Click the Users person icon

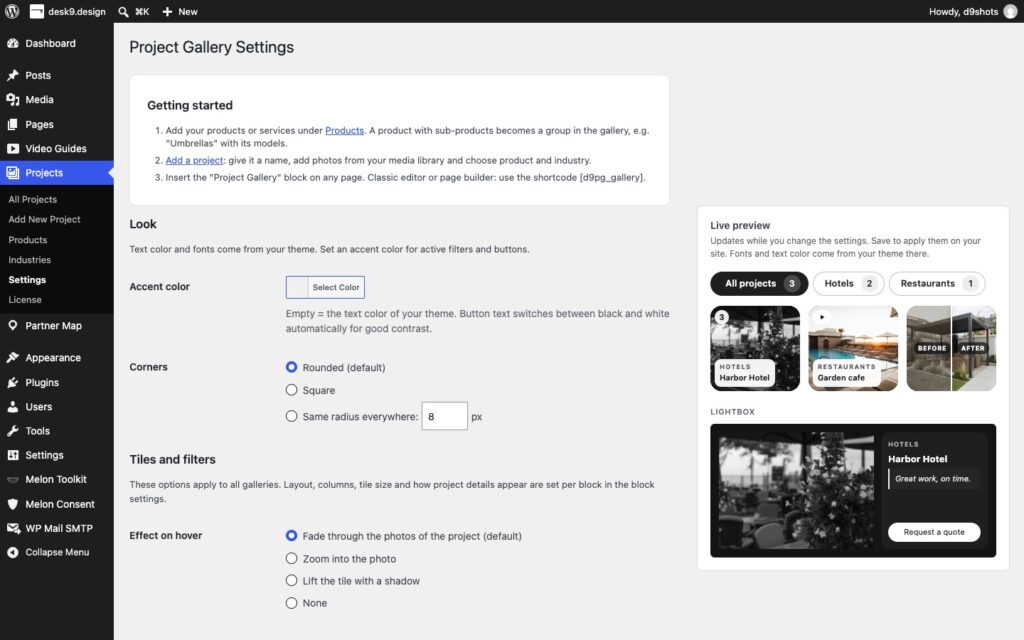tap(12, 406)
